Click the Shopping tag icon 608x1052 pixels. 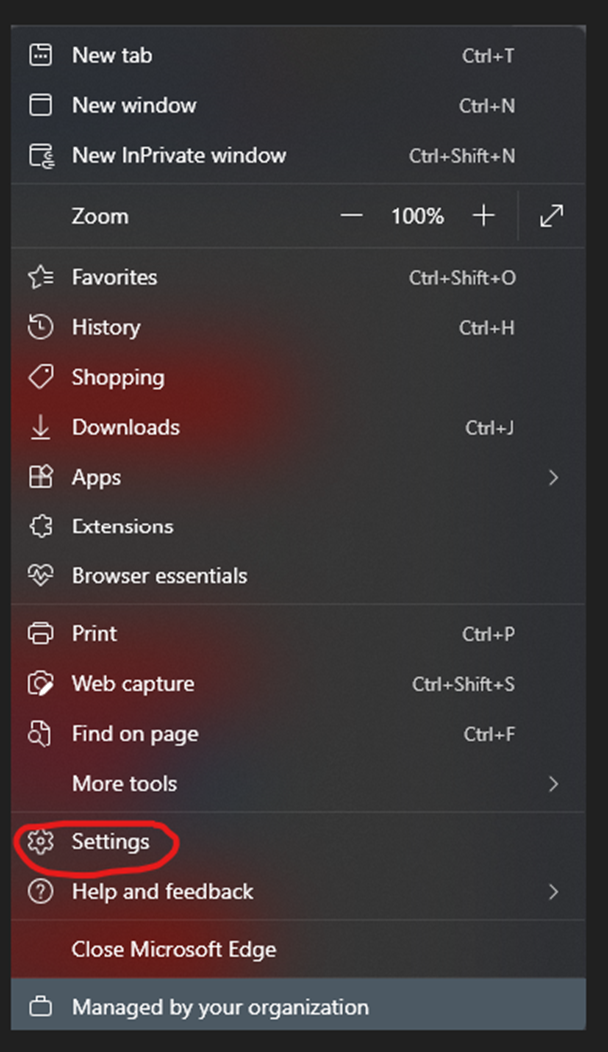coord(40,377)
